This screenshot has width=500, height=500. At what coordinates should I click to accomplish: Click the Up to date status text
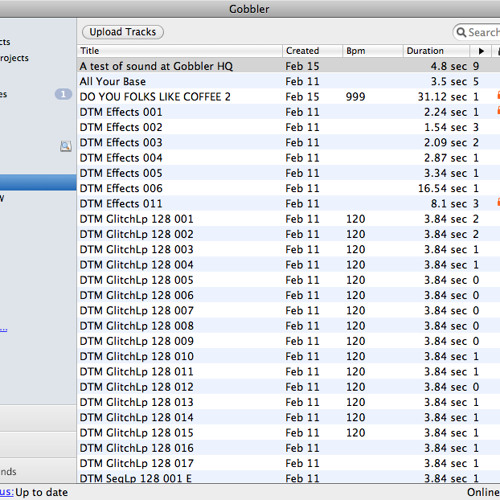[42, 492]
